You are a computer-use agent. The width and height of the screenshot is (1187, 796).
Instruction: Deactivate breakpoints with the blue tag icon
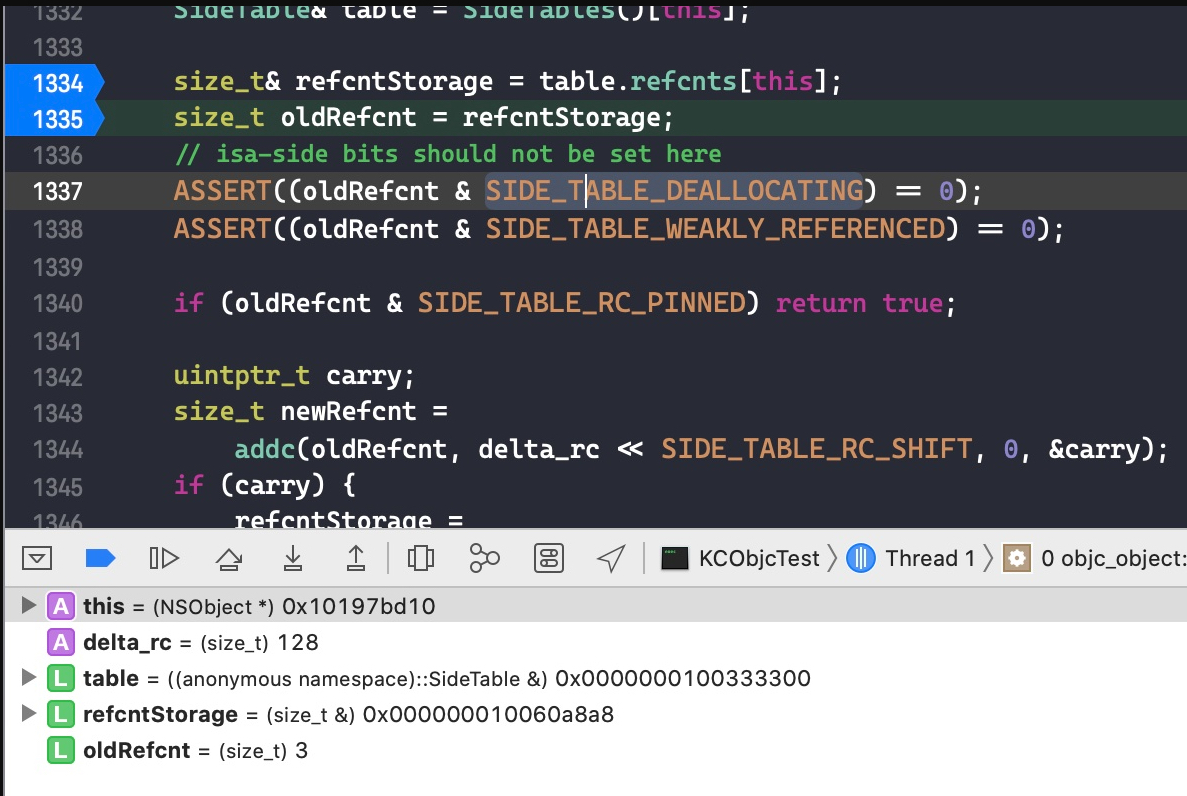pos(100,558)
